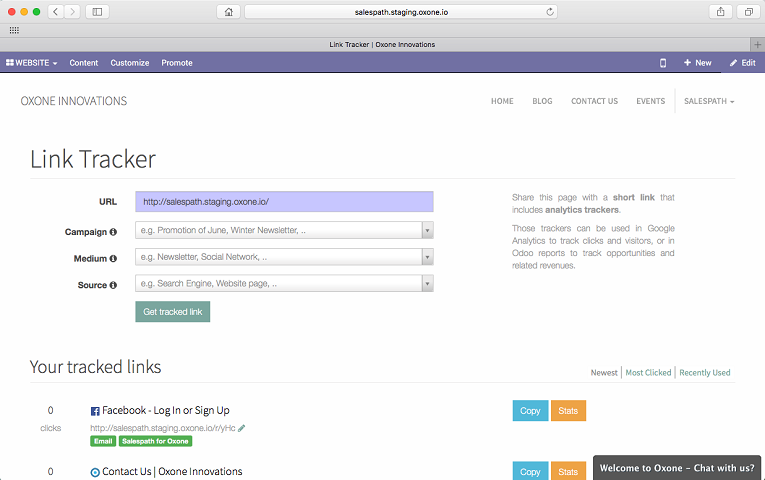Toggle the Safari sidebar button
Image resolution: width=765 pixels, height=480 pixels.
point(97,12)
